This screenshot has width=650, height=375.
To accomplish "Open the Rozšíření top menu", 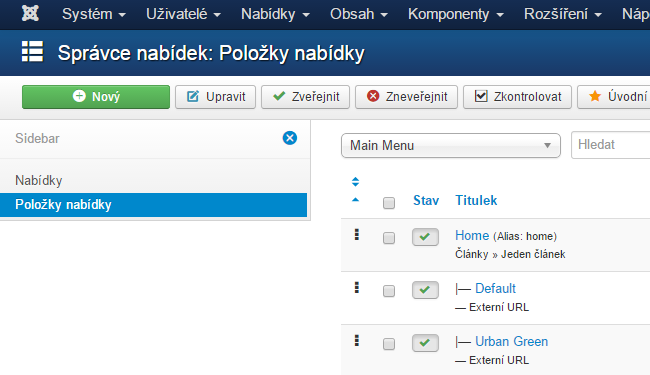I will [x=563, y=14].
